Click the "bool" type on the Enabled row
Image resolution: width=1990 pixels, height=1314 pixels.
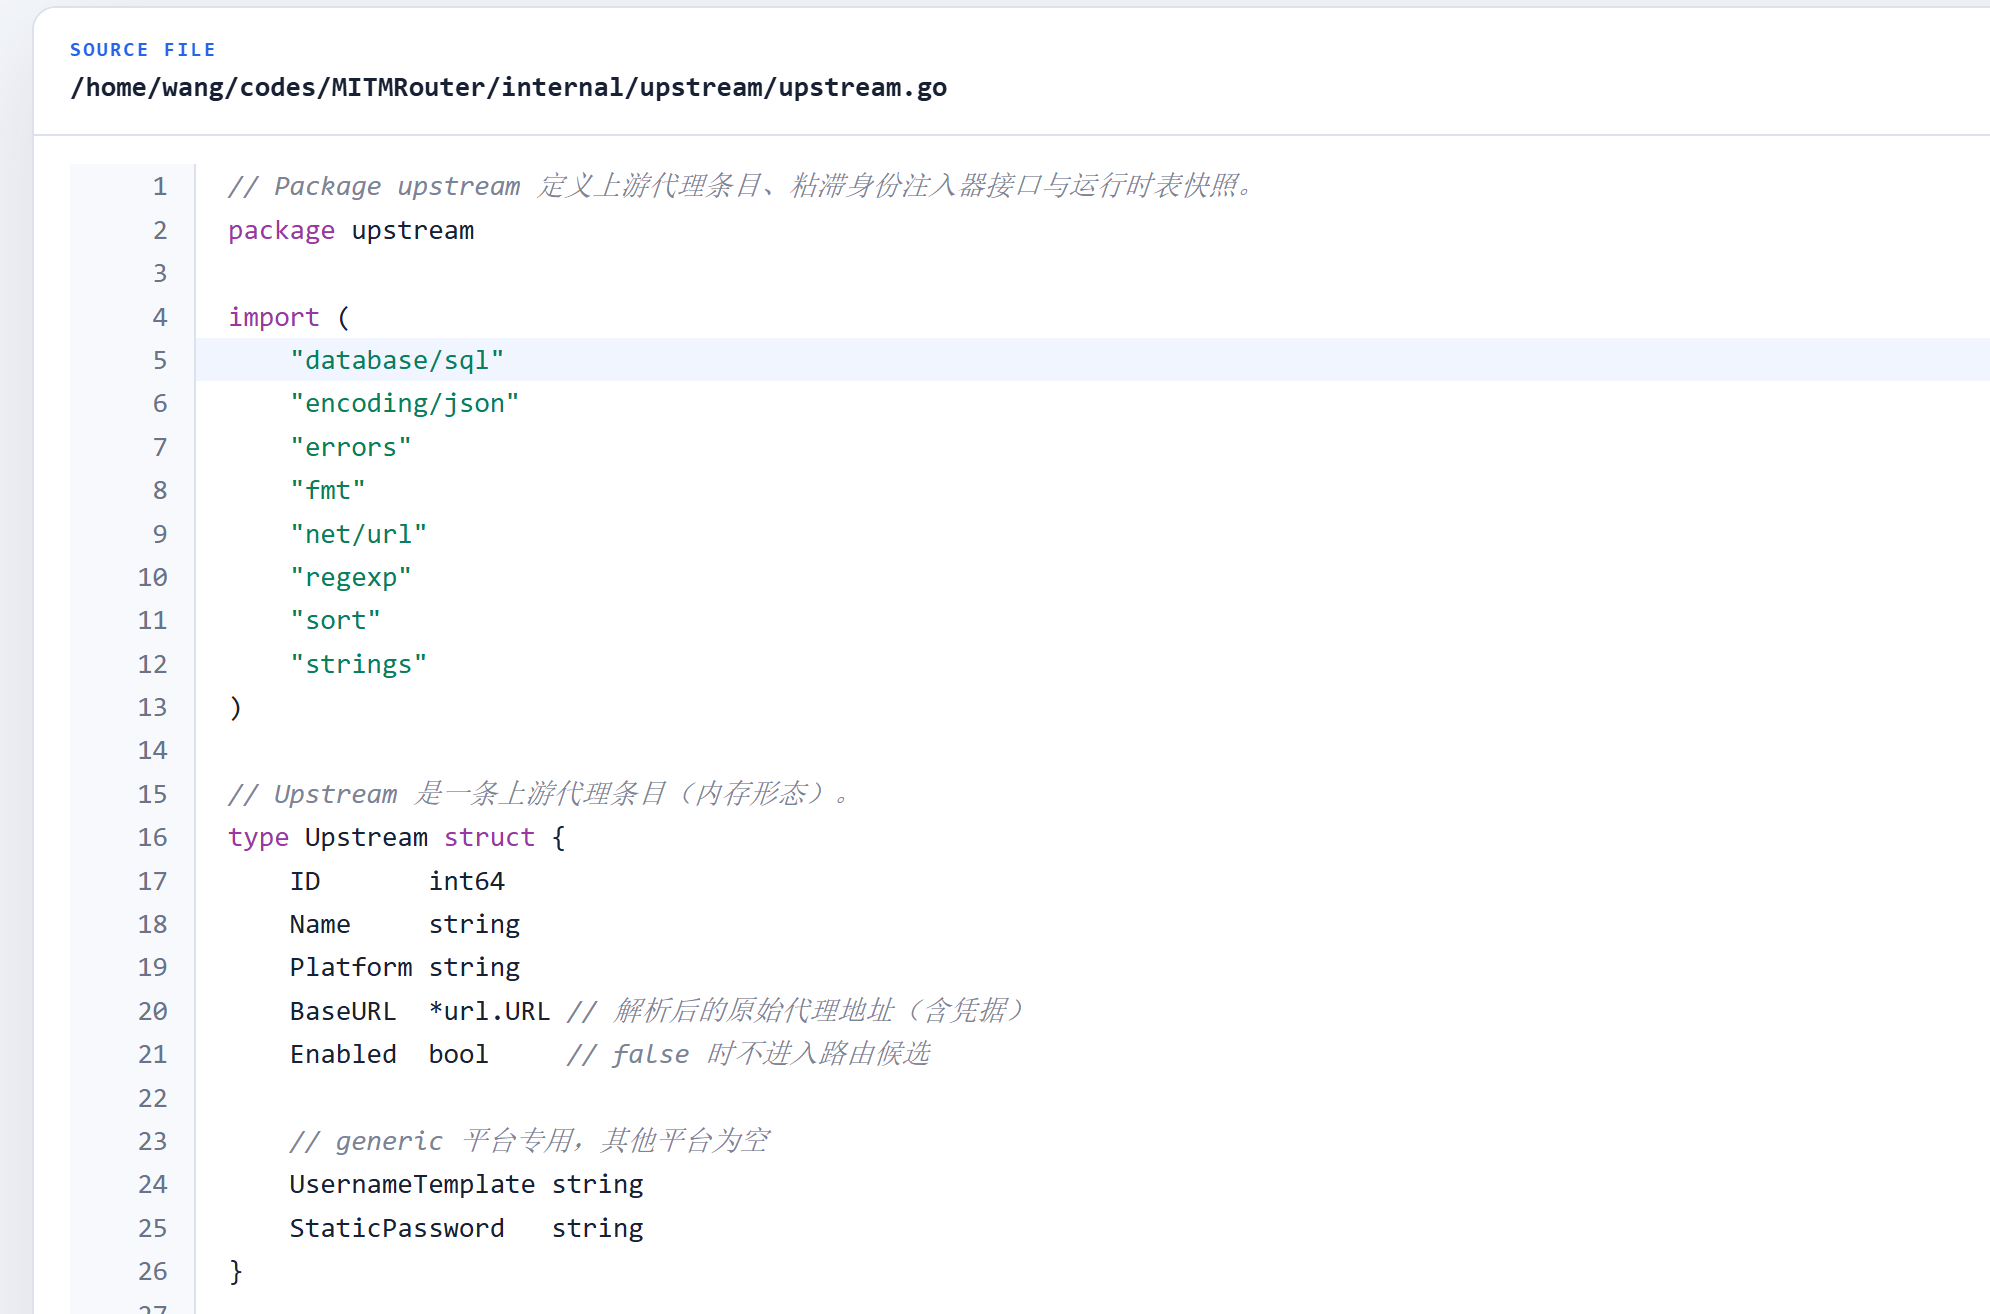(x=459, y=1054)
